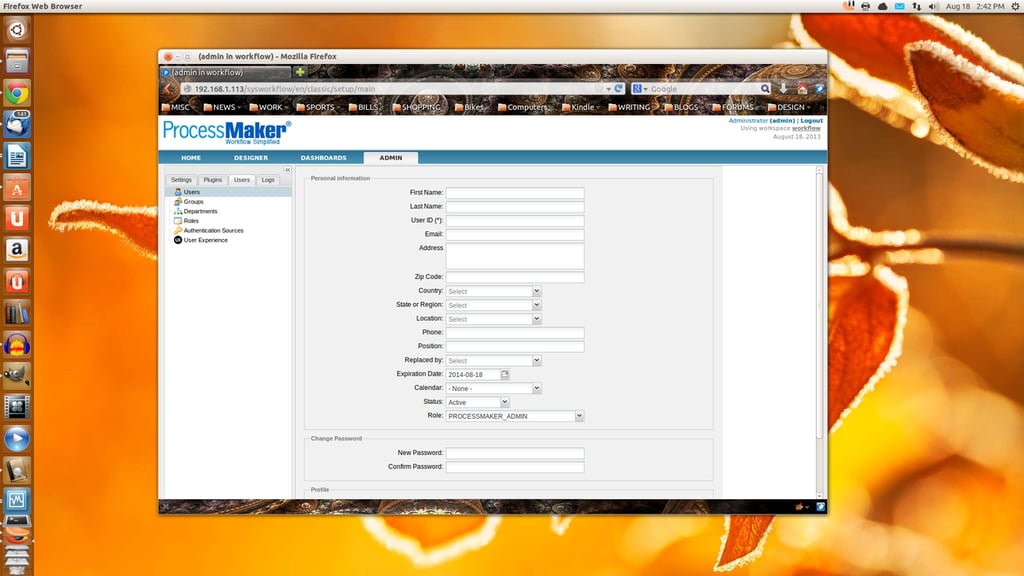The height and width of the screenshot is (576, 1024).
Task: Open the Ubuntu Dash launcher
Action: pos(16,29)
